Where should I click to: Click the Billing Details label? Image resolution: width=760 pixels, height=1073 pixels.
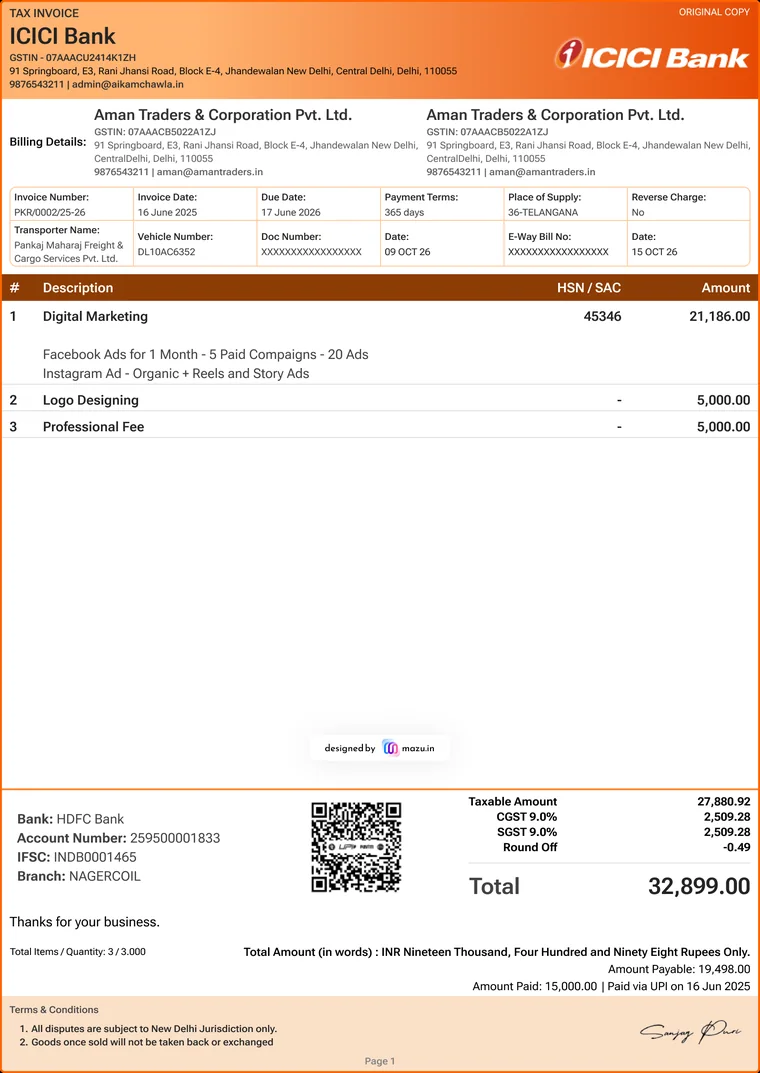click(48, 142)
